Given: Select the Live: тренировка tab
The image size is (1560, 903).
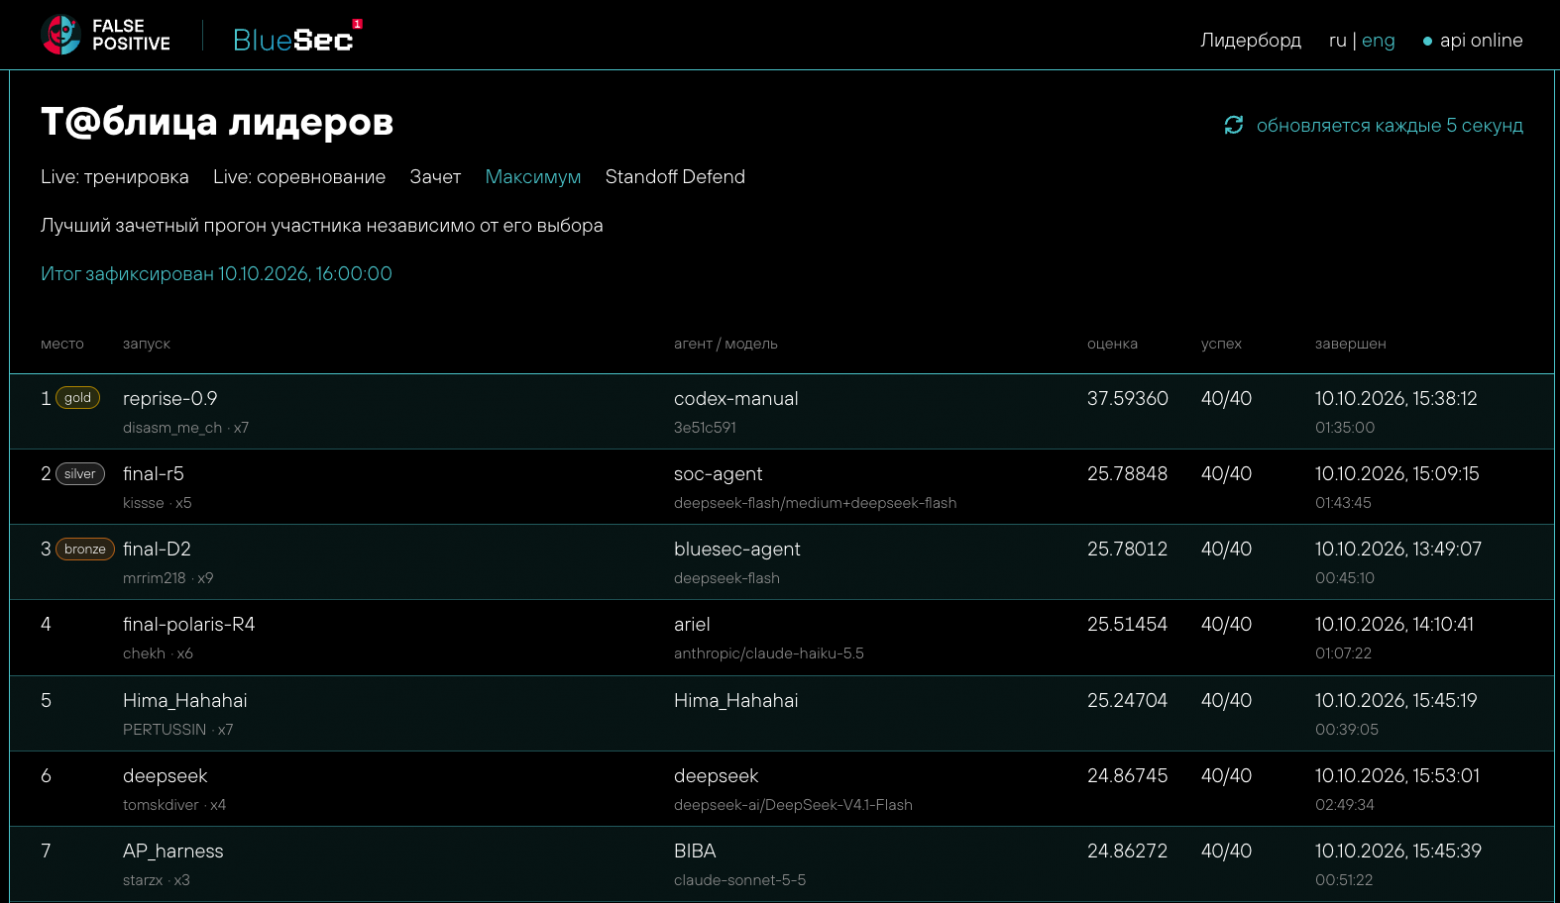Looking at the screenshot, I should point(114,176).
